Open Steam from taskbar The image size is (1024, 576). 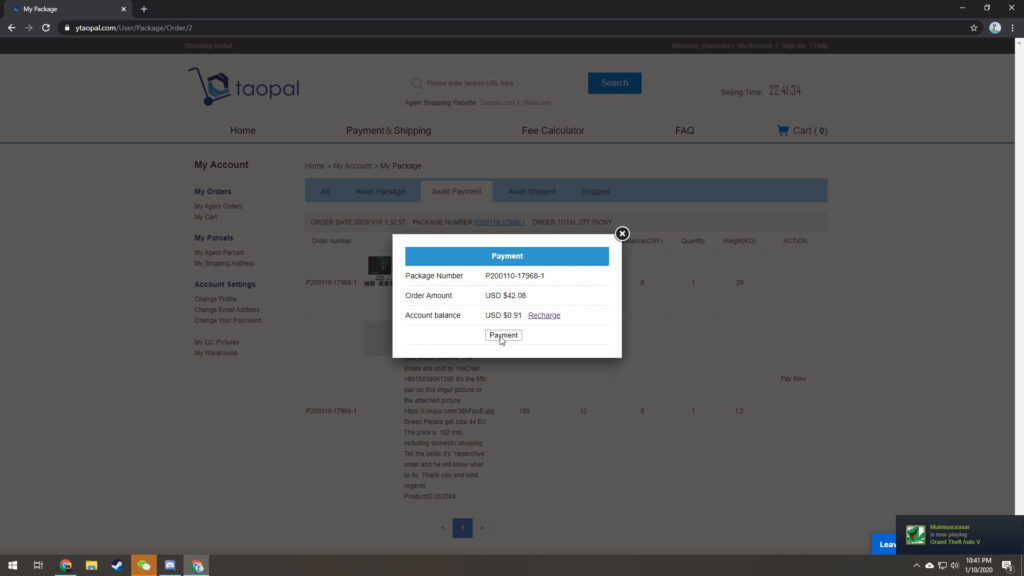[x=118, y=566]
